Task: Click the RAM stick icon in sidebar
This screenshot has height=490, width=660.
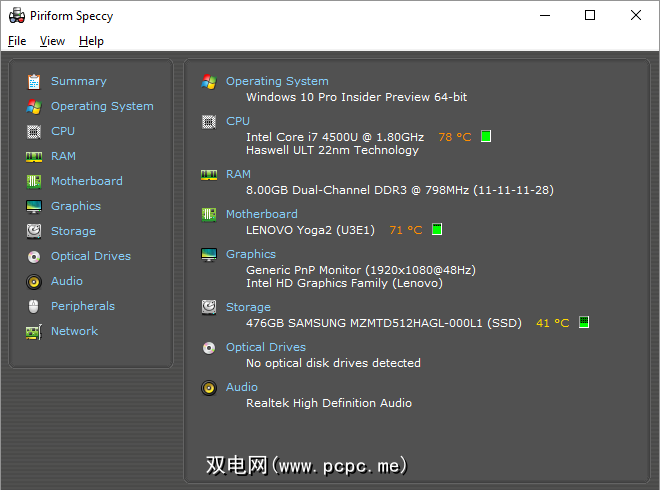Action: point(34,156)
